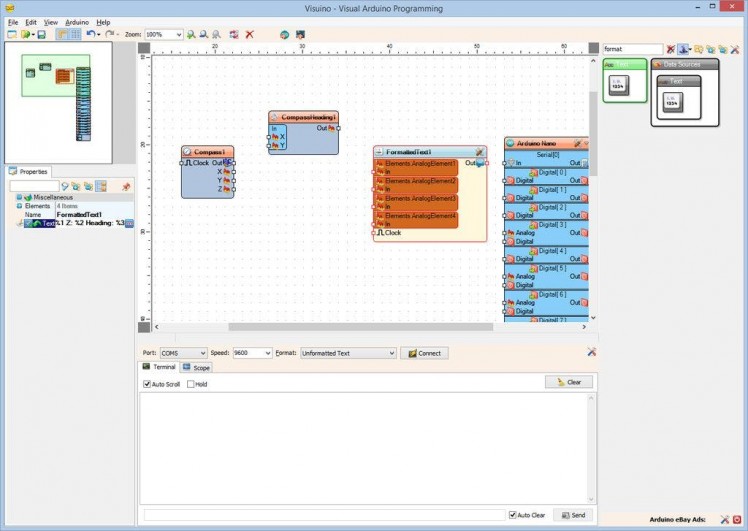The height and width of the screenshot is (531, 748).
Task: Click the Clear button in terminal
Action: pos(569,382)
